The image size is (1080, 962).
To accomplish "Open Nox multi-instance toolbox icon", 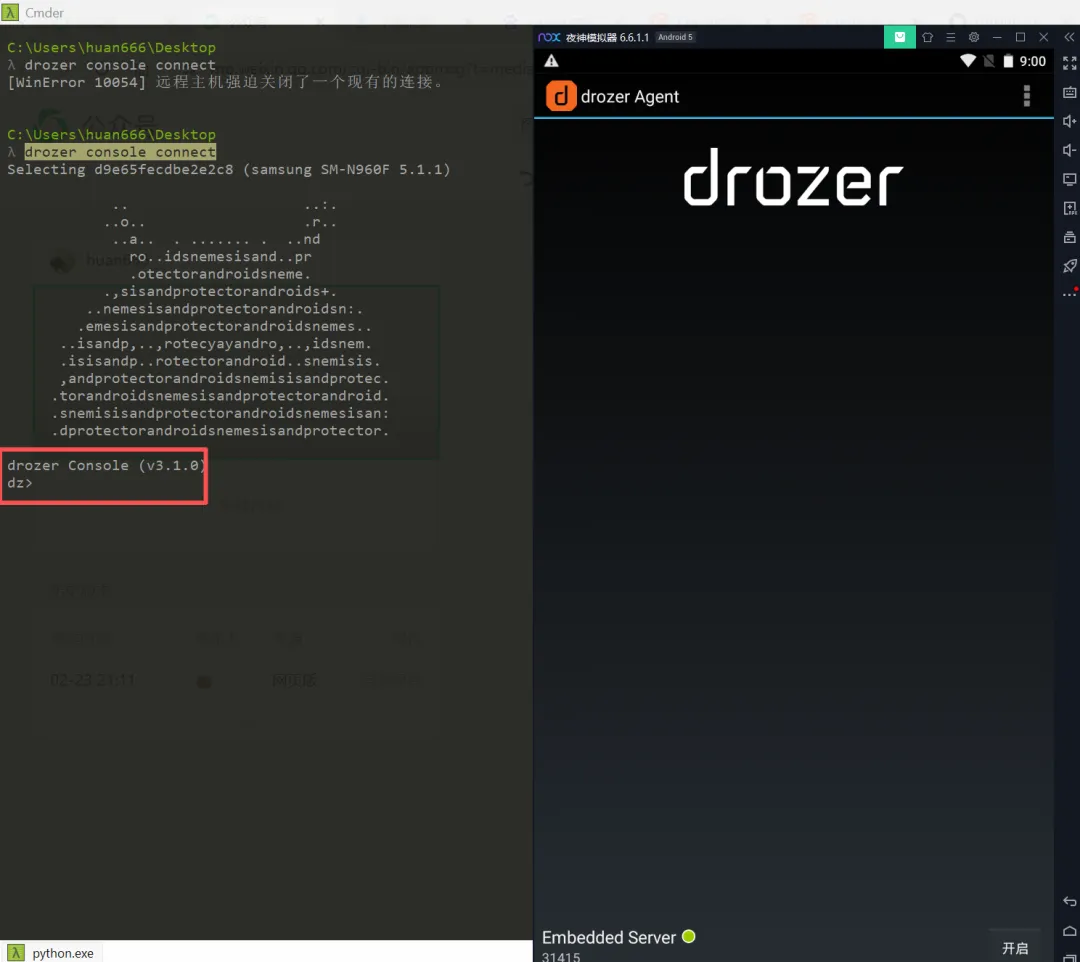I will tap(1069, 238).
